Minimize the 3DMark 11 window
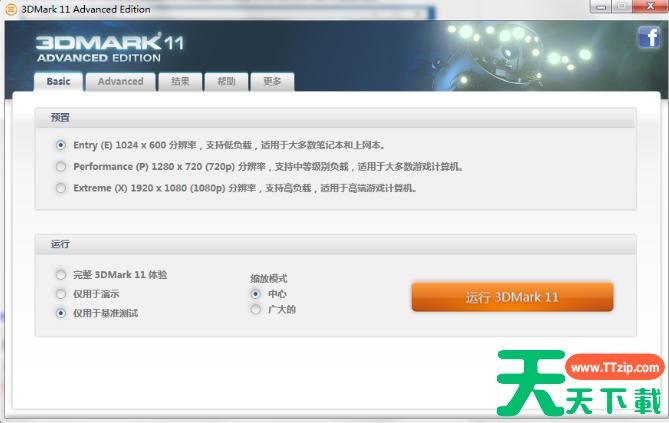 point(601,6)
